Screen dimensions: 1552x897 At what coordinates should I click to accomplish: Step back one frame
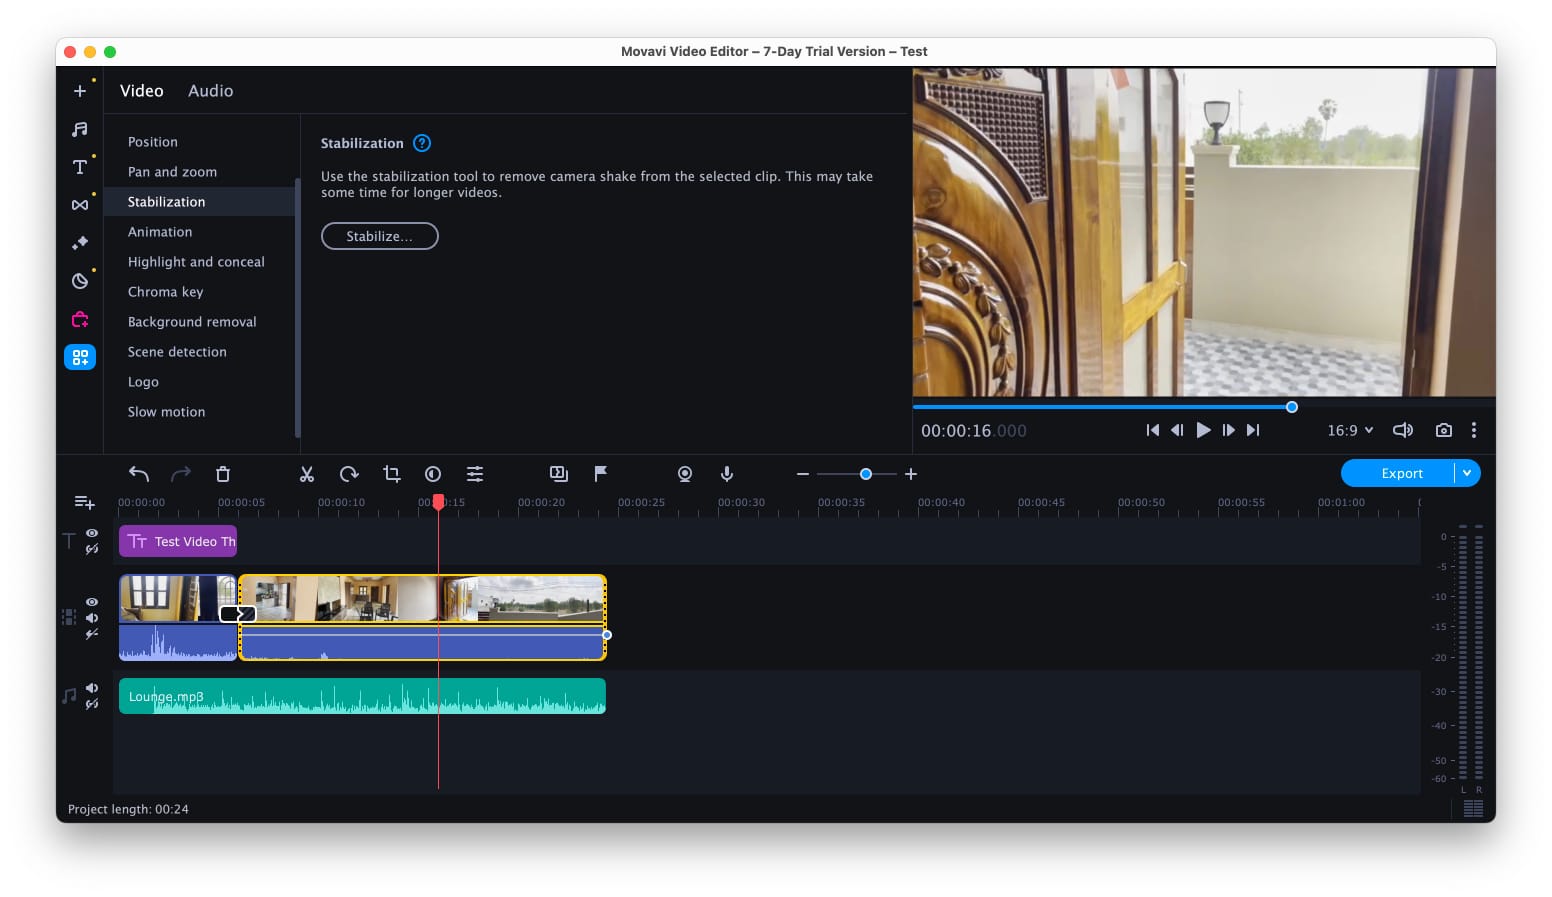click(1178, 430)
